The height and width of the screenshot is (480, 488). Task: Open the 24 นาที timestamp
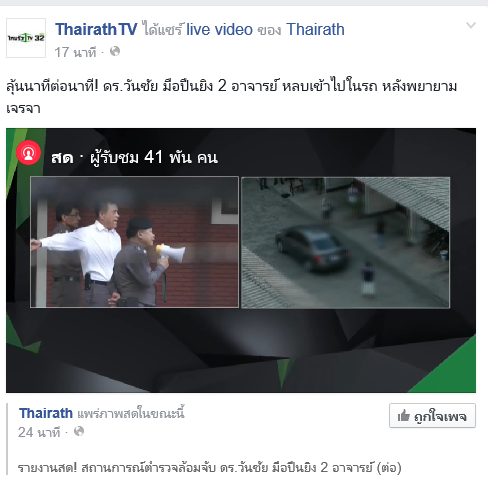coord(39,432)
